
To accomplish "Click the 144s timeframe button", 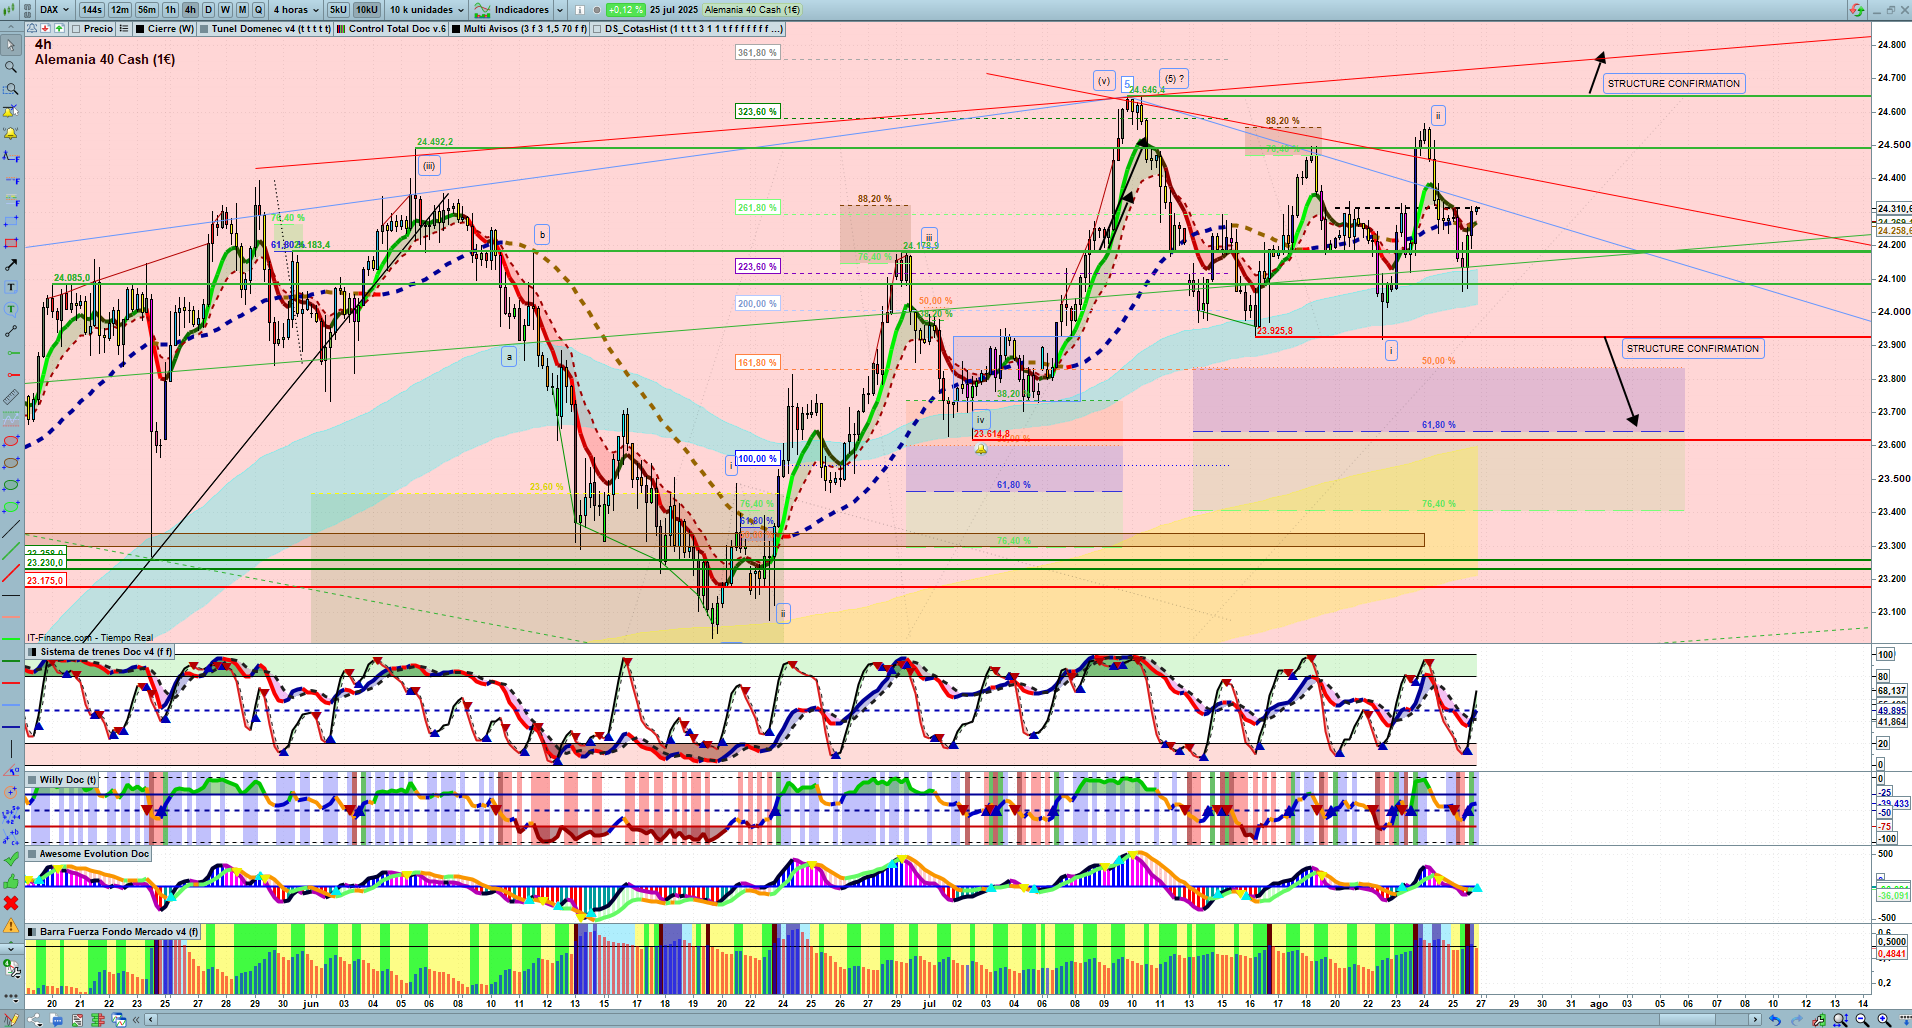I will [92, 10].
